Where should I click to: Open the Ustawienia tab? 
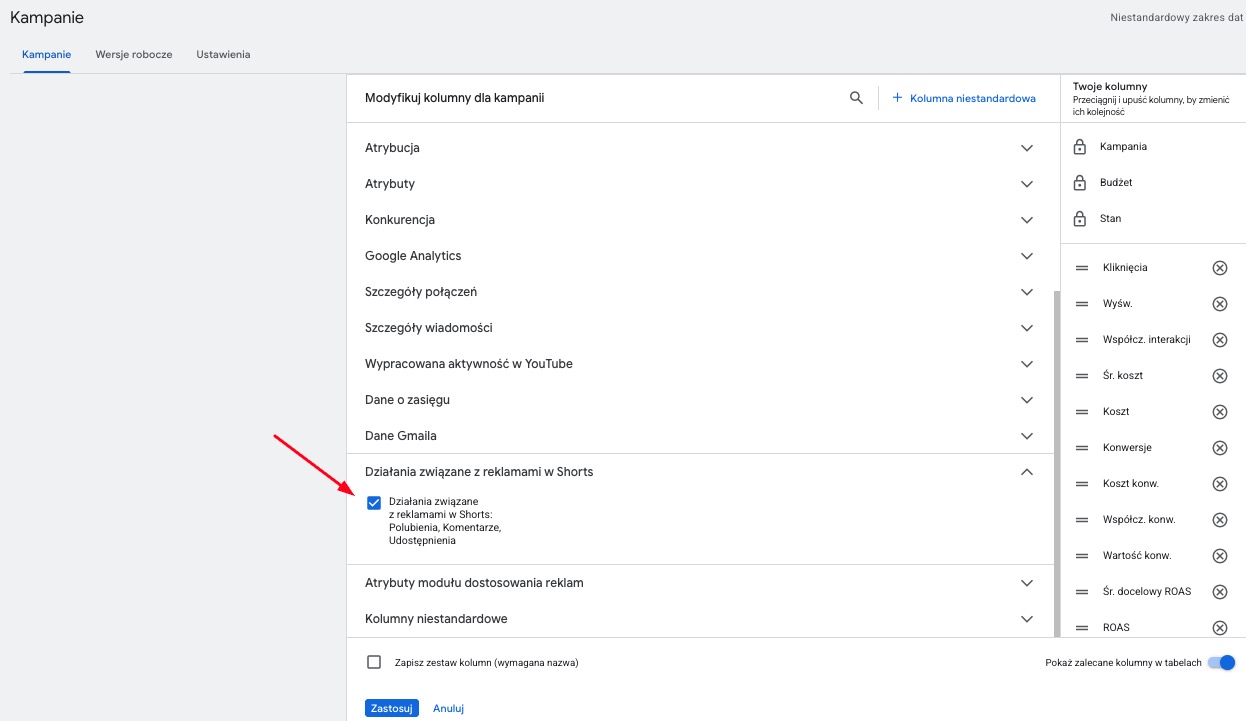coord(223,54)
